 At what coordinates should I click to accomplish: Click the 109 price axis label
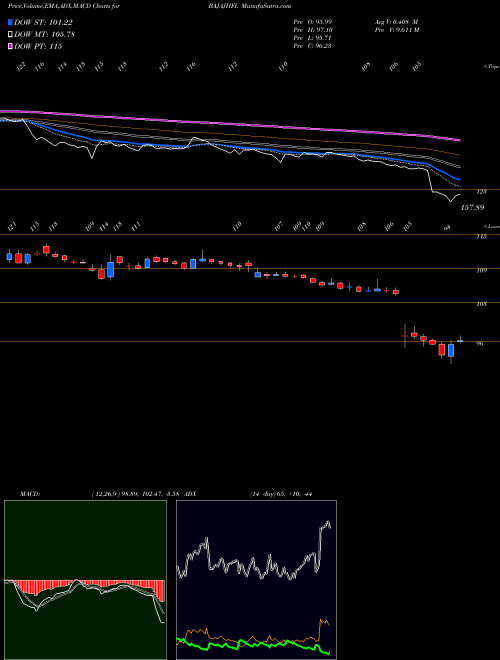click(x=482, y=270)
